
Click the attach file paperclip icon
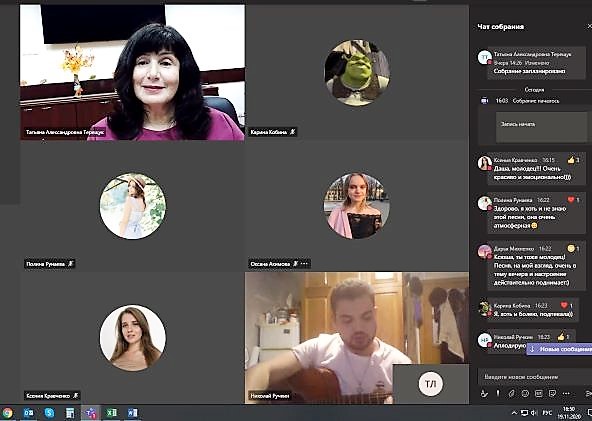511,393
